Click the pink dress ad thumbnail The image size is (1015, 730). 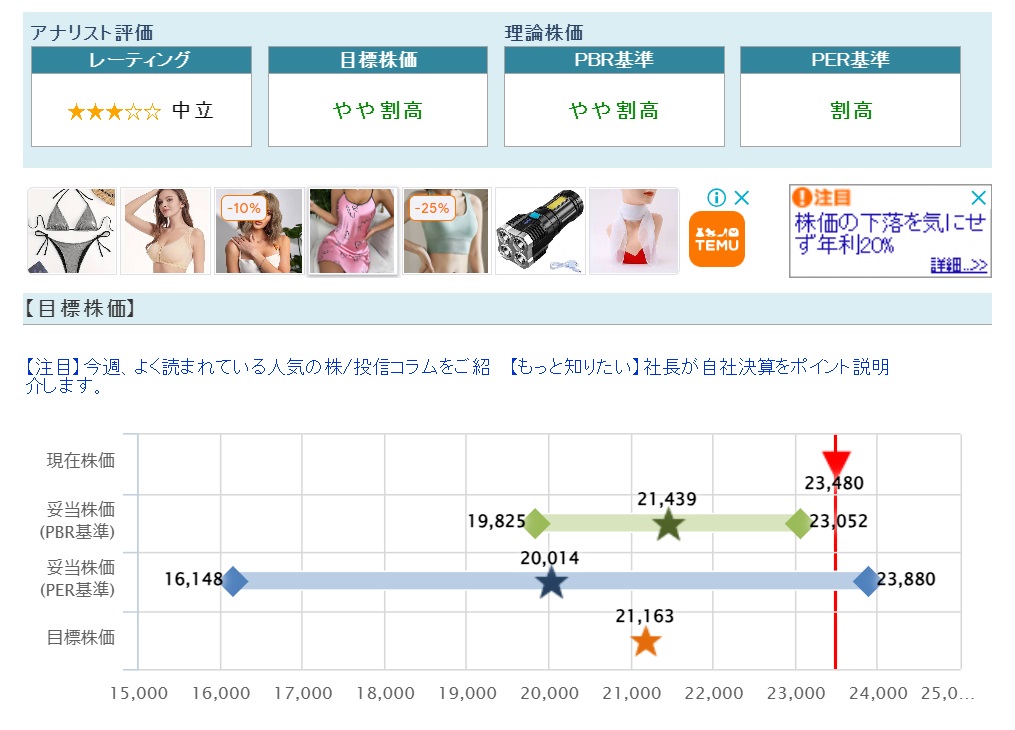coord(352,231)
